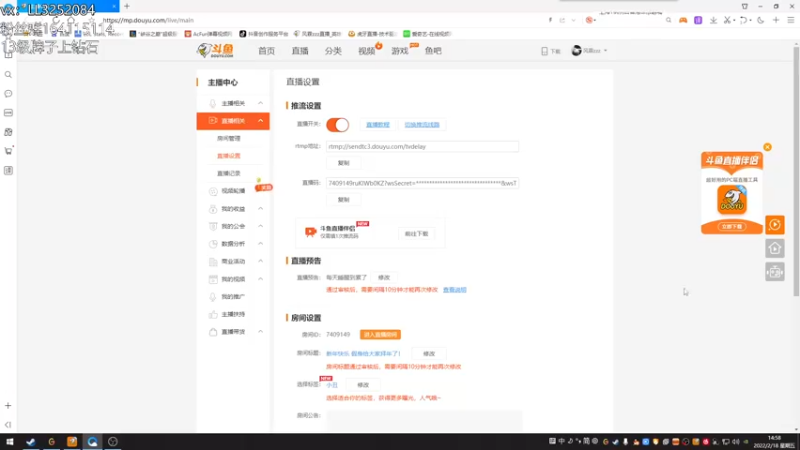
Task: Open the browser downloads icon
Action: 713,20
